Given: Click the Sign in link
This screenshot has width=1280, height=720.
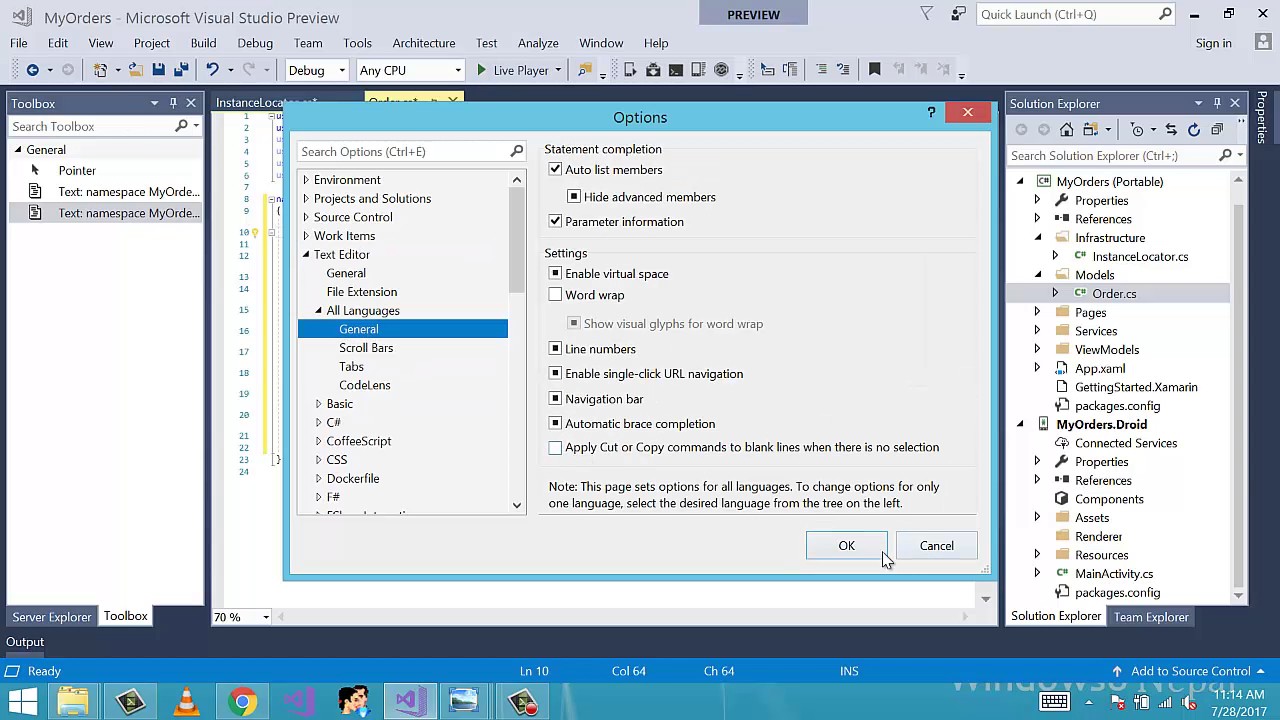Looking at the screenshot, I should tap(1213, 43).
